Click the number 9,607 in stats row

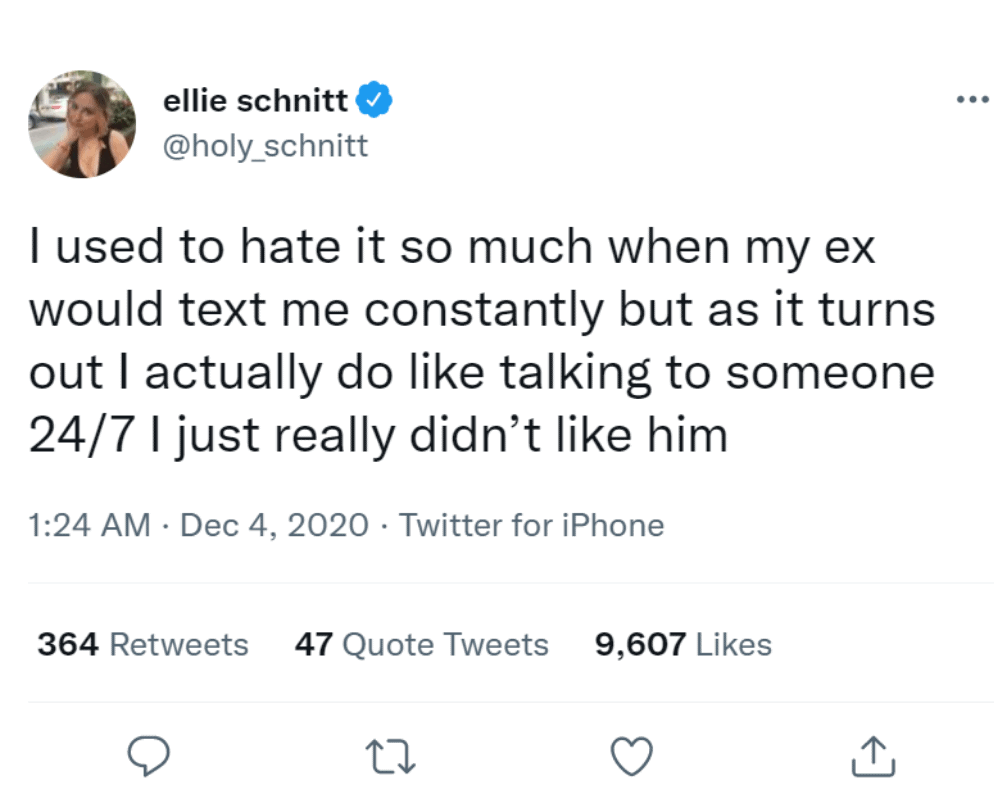point(640,645)
